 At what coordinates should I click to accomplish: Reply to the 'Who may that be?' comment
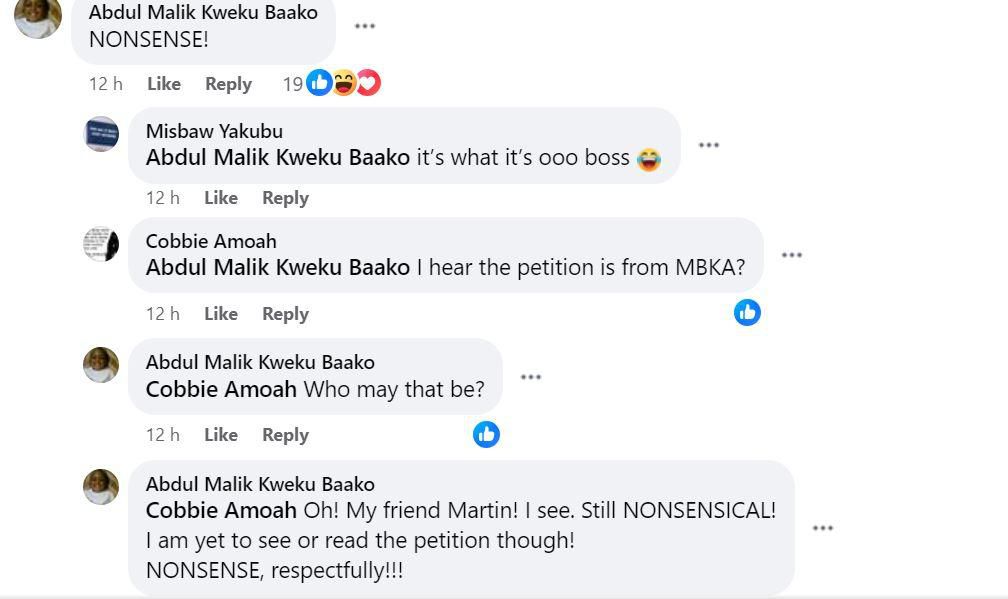point(285,435)
